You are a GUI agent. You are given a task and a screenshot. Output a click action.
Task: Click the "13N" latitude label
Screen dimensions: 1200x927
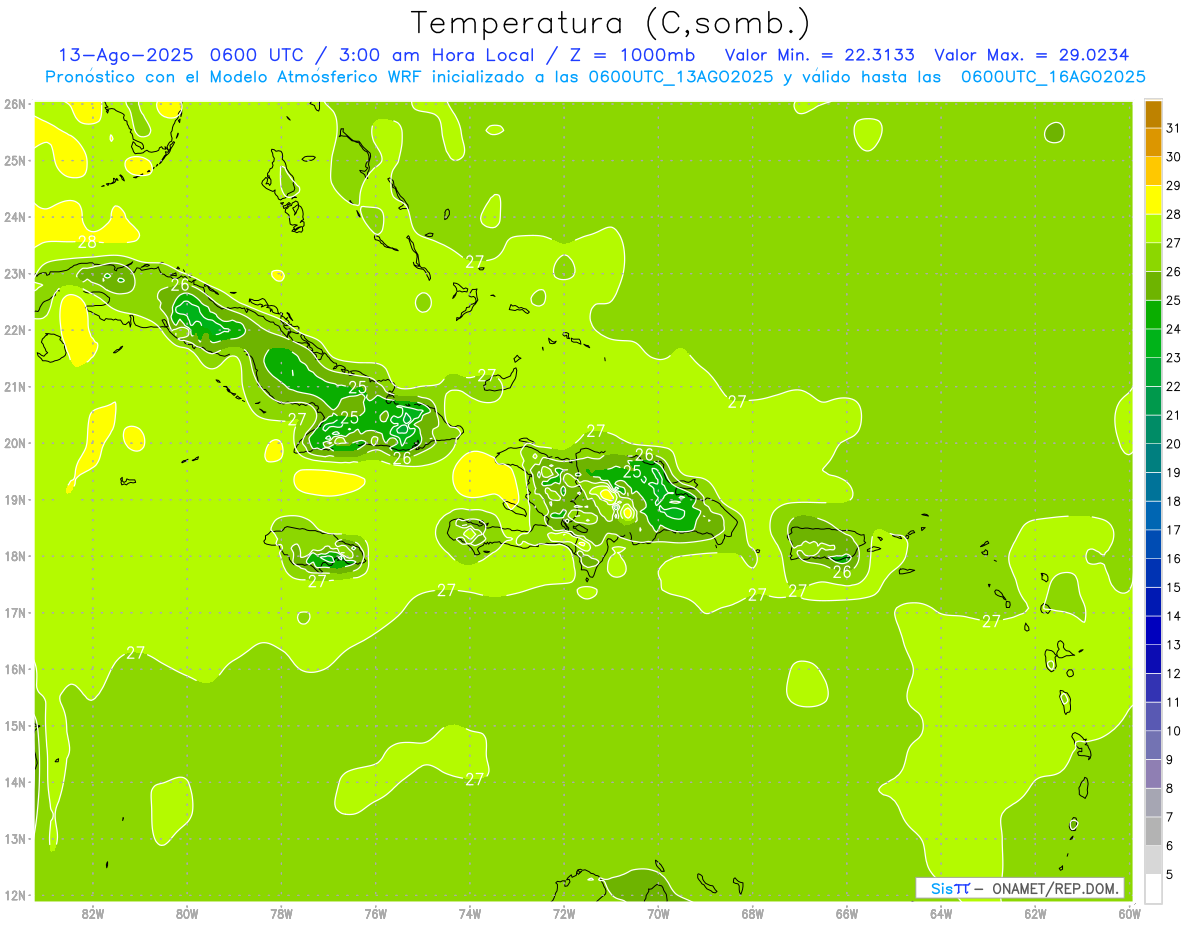(15, 838)
